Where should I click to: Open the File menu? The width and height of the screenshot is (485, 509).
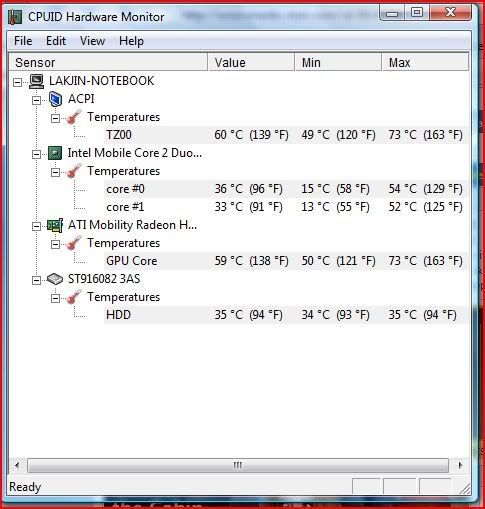click(23, 41)
